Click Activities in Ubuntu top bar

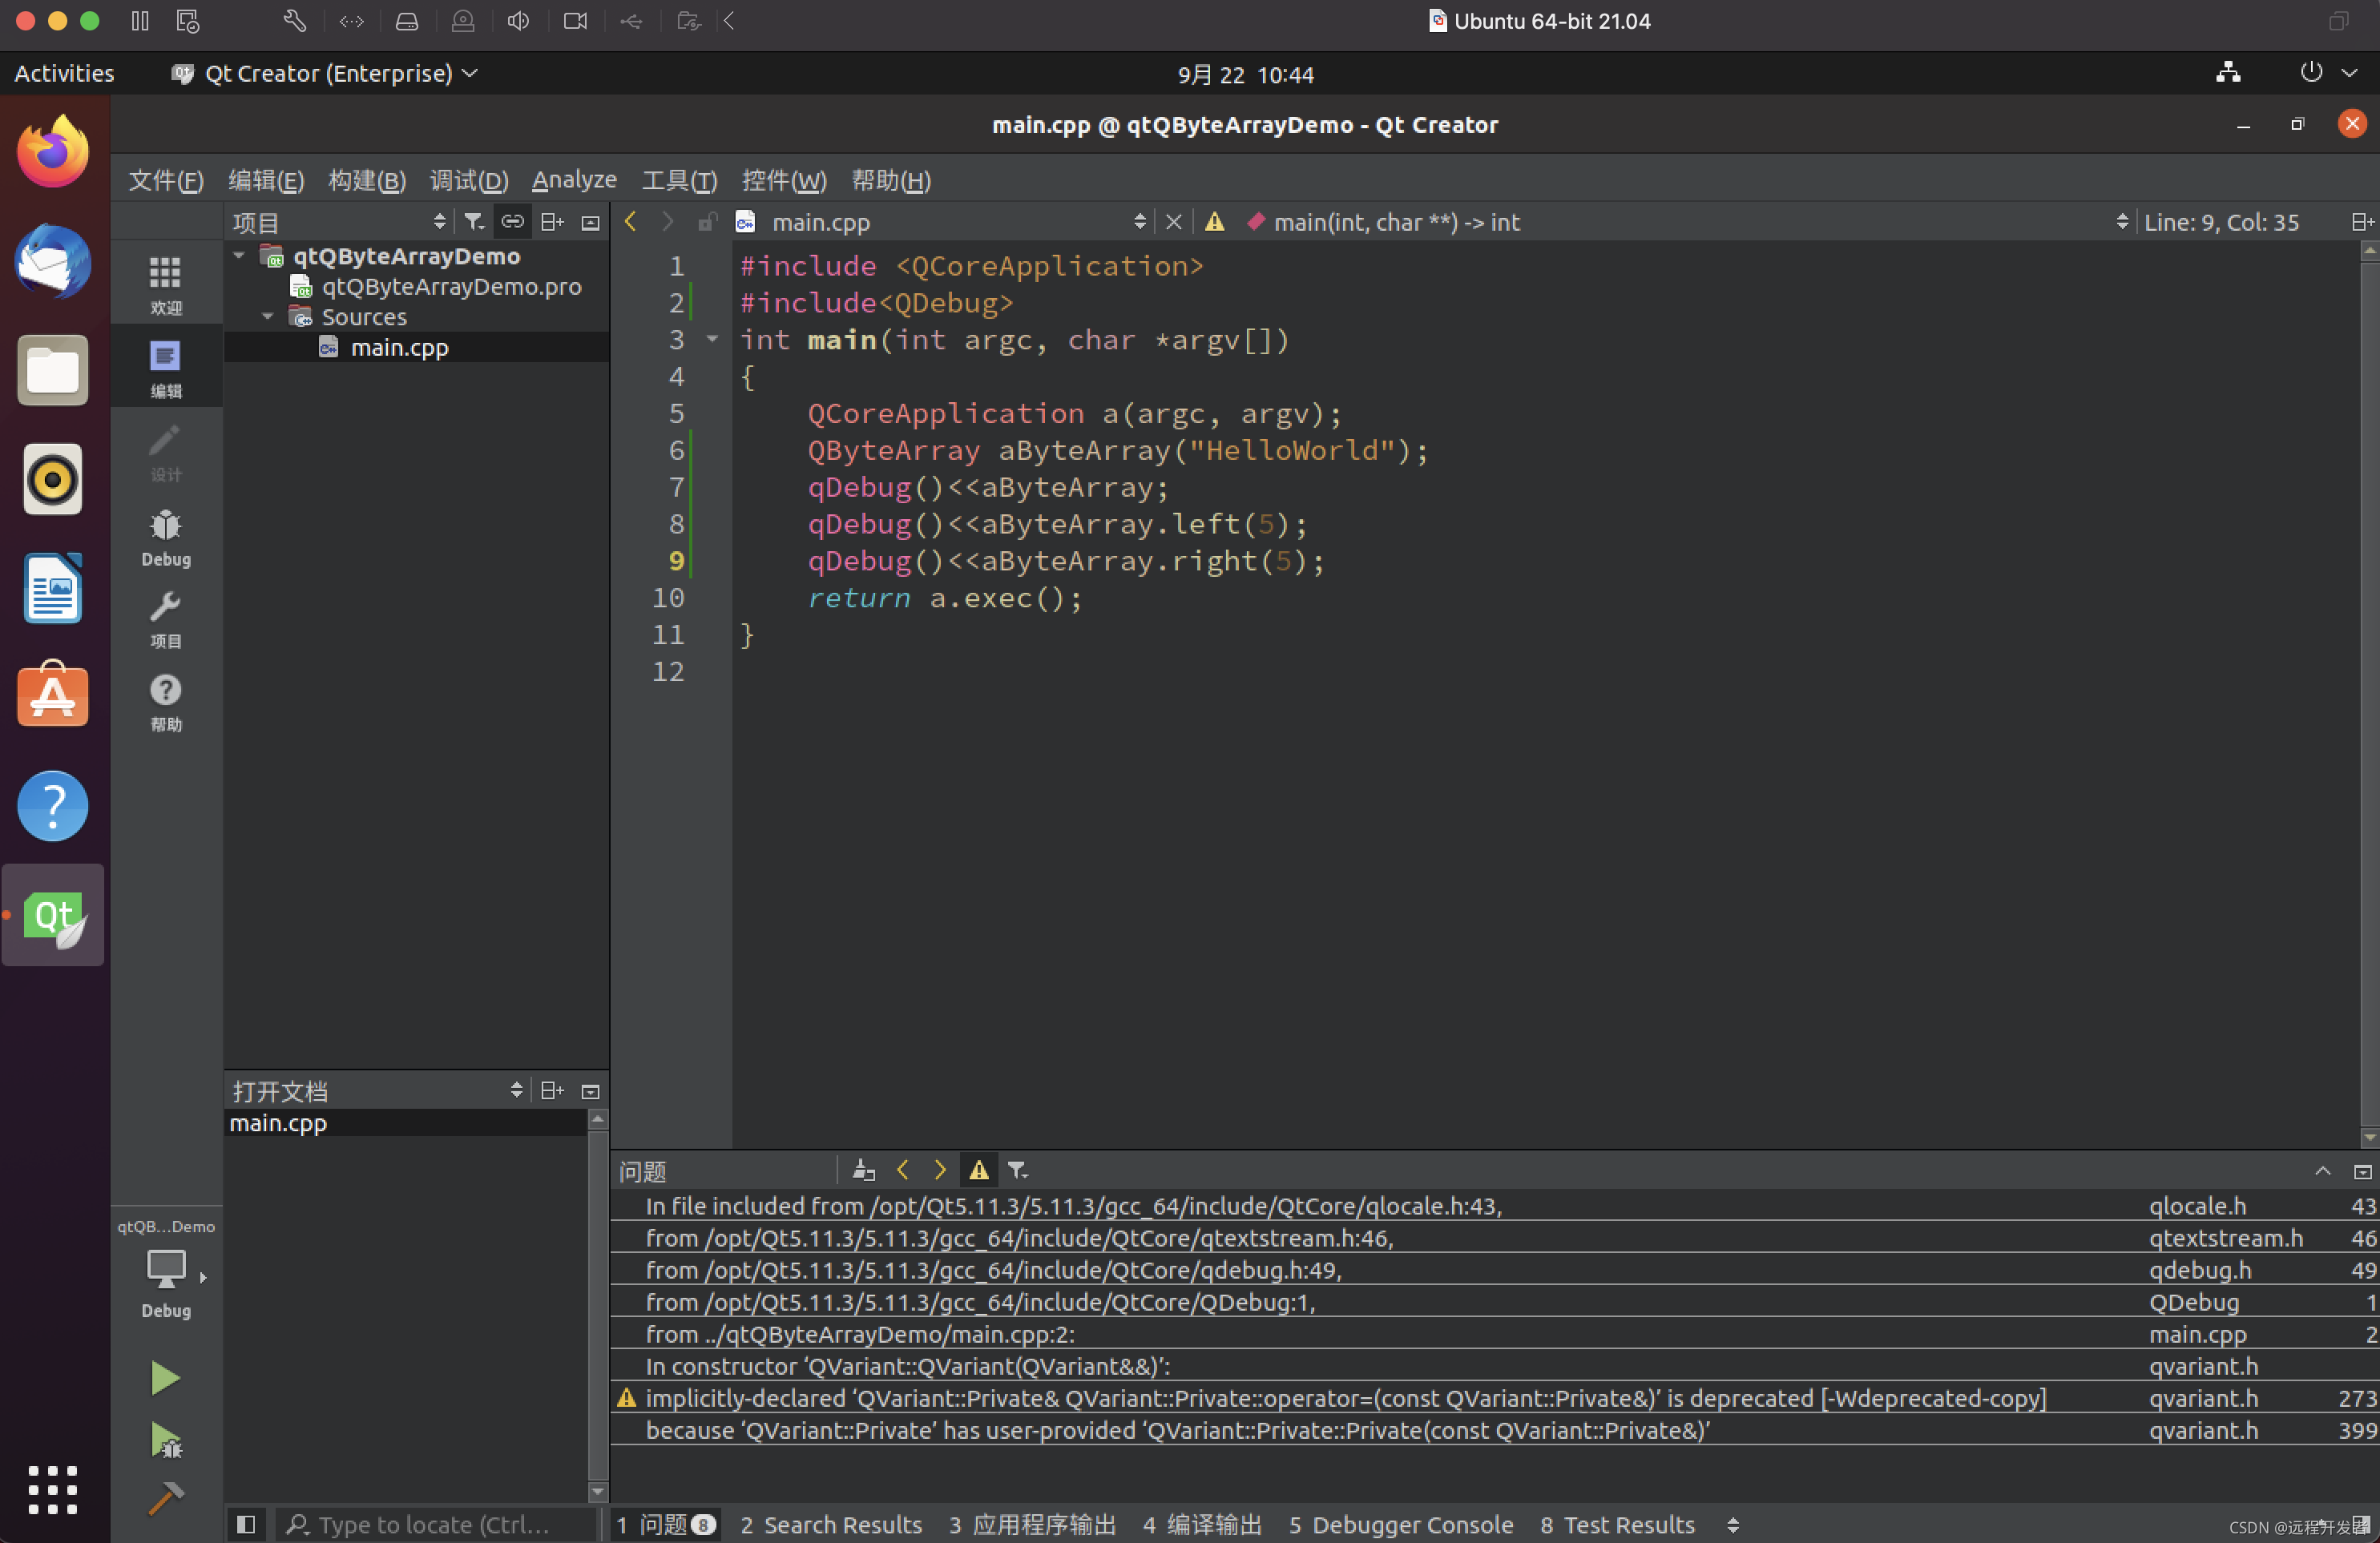(64, 73)
